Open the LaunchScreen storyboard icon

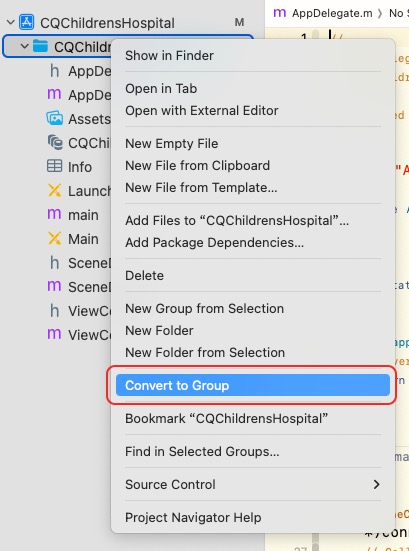coord(54,191)
